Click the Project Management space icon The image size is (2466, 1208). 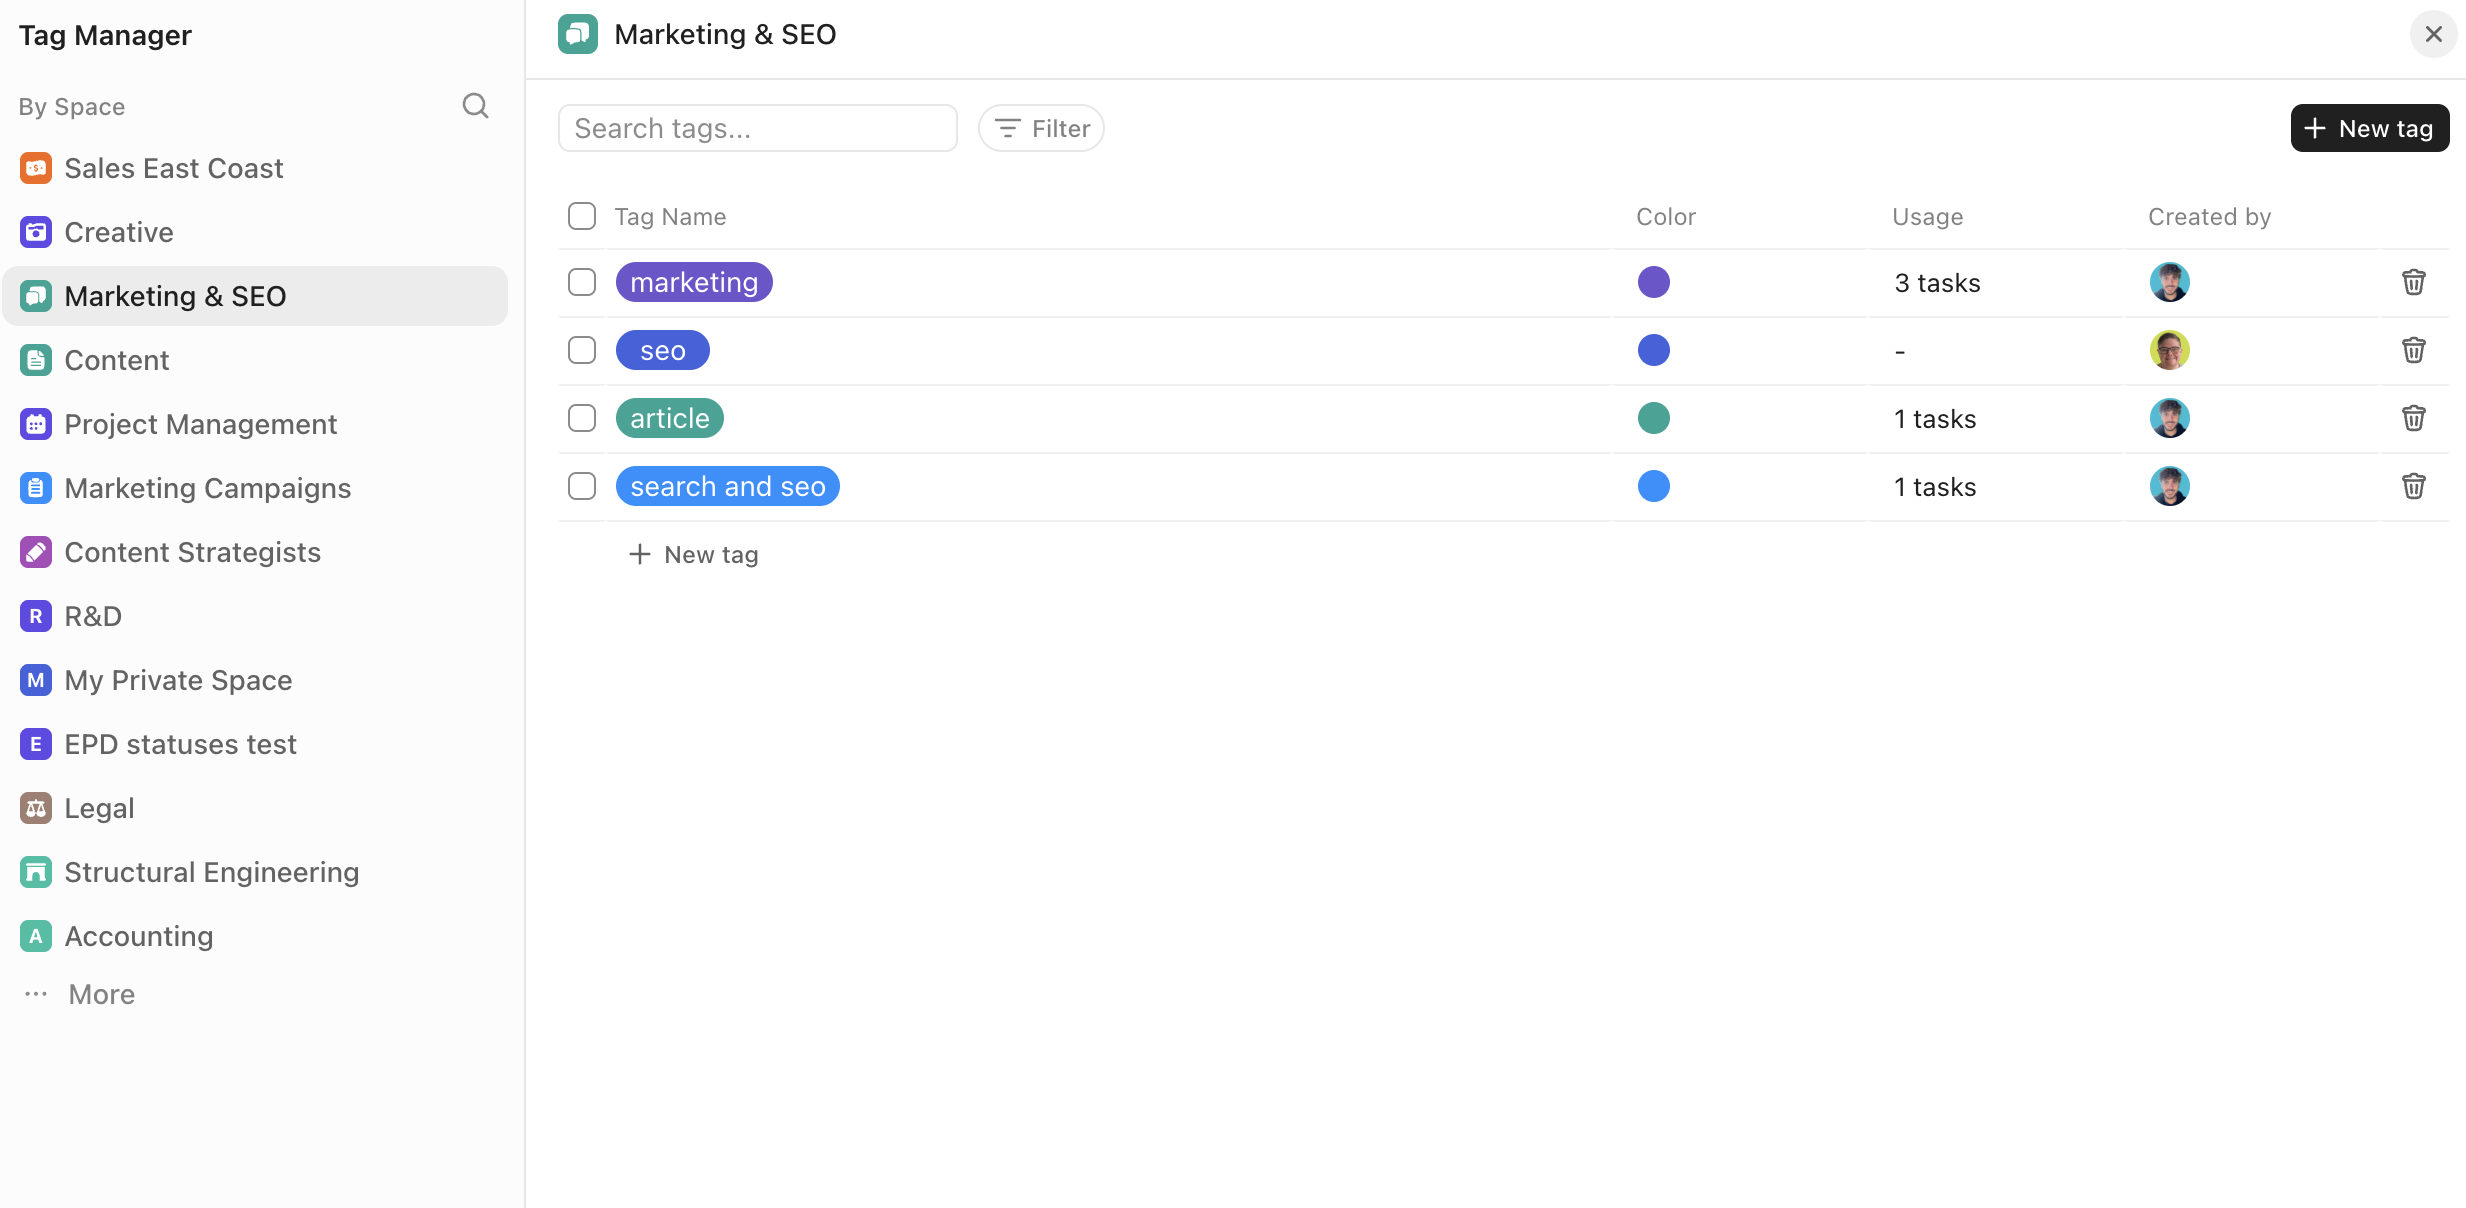[36, 424]
